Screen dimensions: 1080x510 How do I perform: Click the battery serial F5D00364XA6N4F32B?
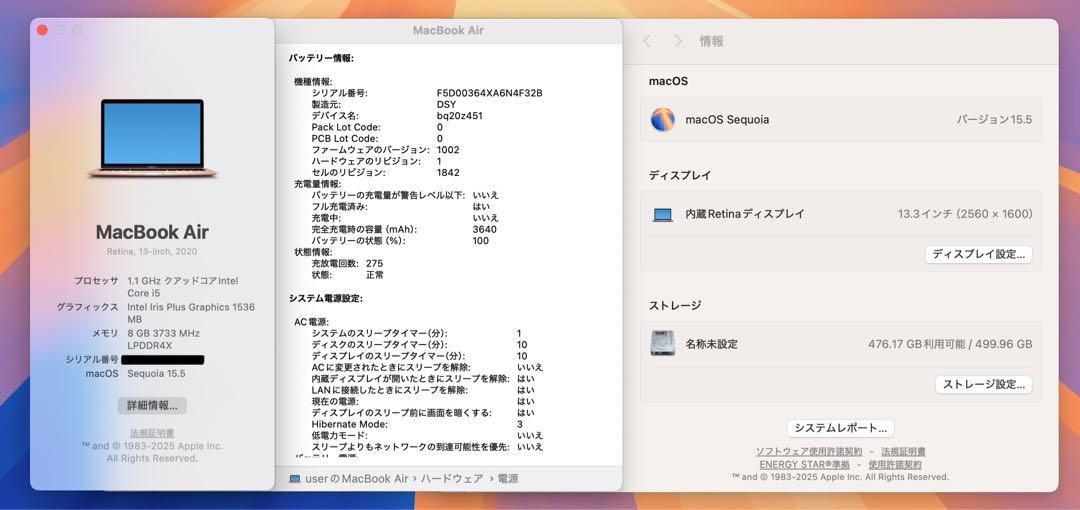click(490, 93)
